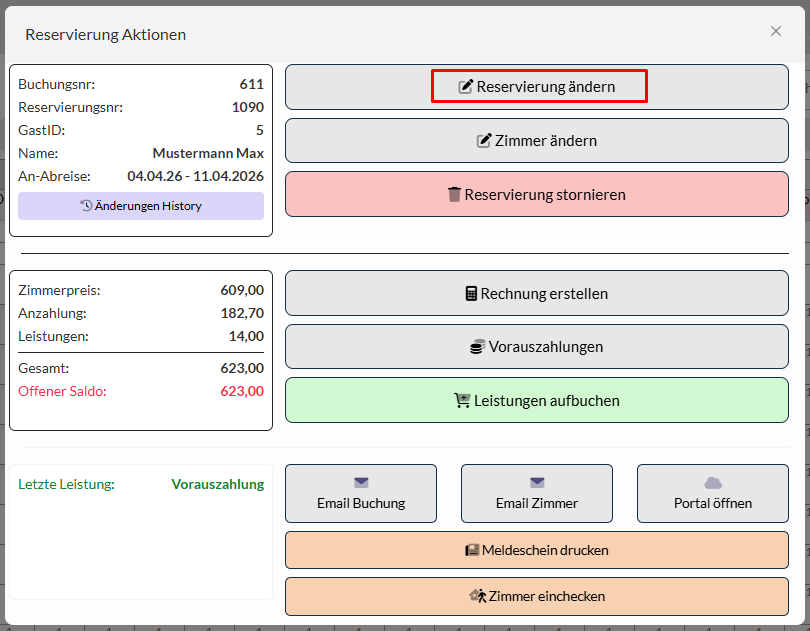Click the envelope icon above Email Buchung
The image size is (810, 631).
click(361, 483)
